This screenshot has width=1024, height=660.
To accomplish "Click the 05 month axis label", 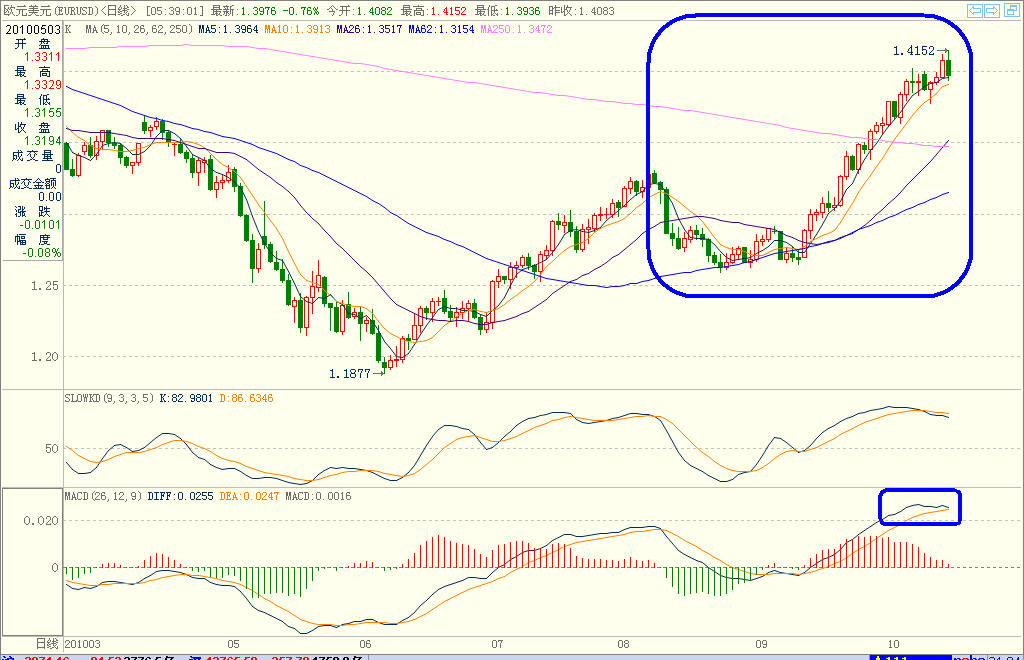I will click(x=233, y=644).
